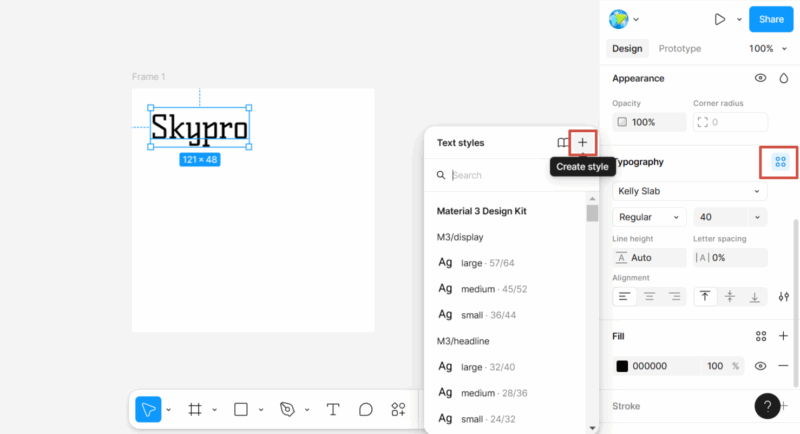The image size is (800, 434).
Task: Add a new fill with plus
Action: pyautogui.click(x=783, y=336)
